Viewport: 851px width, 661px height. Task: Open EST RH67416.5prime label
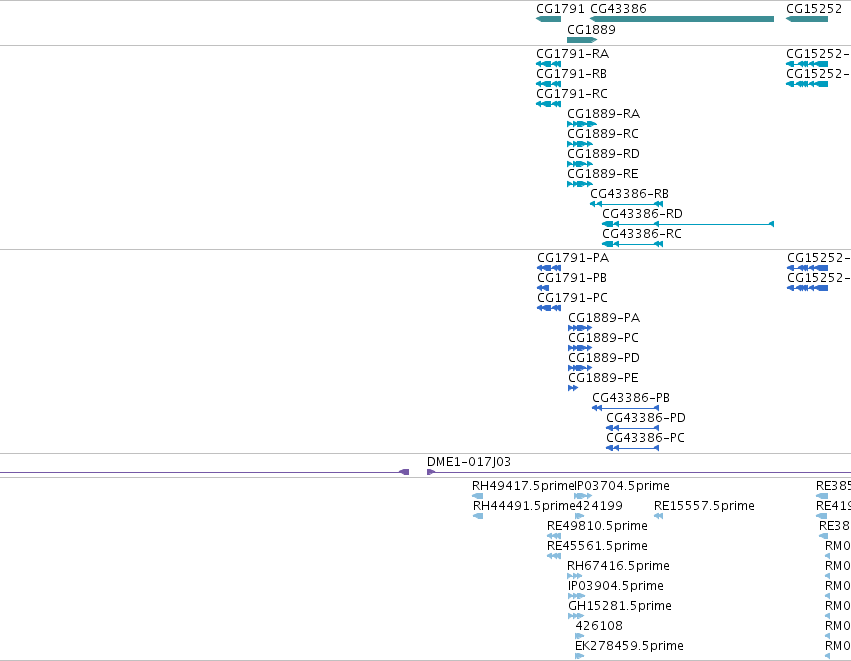618,566
